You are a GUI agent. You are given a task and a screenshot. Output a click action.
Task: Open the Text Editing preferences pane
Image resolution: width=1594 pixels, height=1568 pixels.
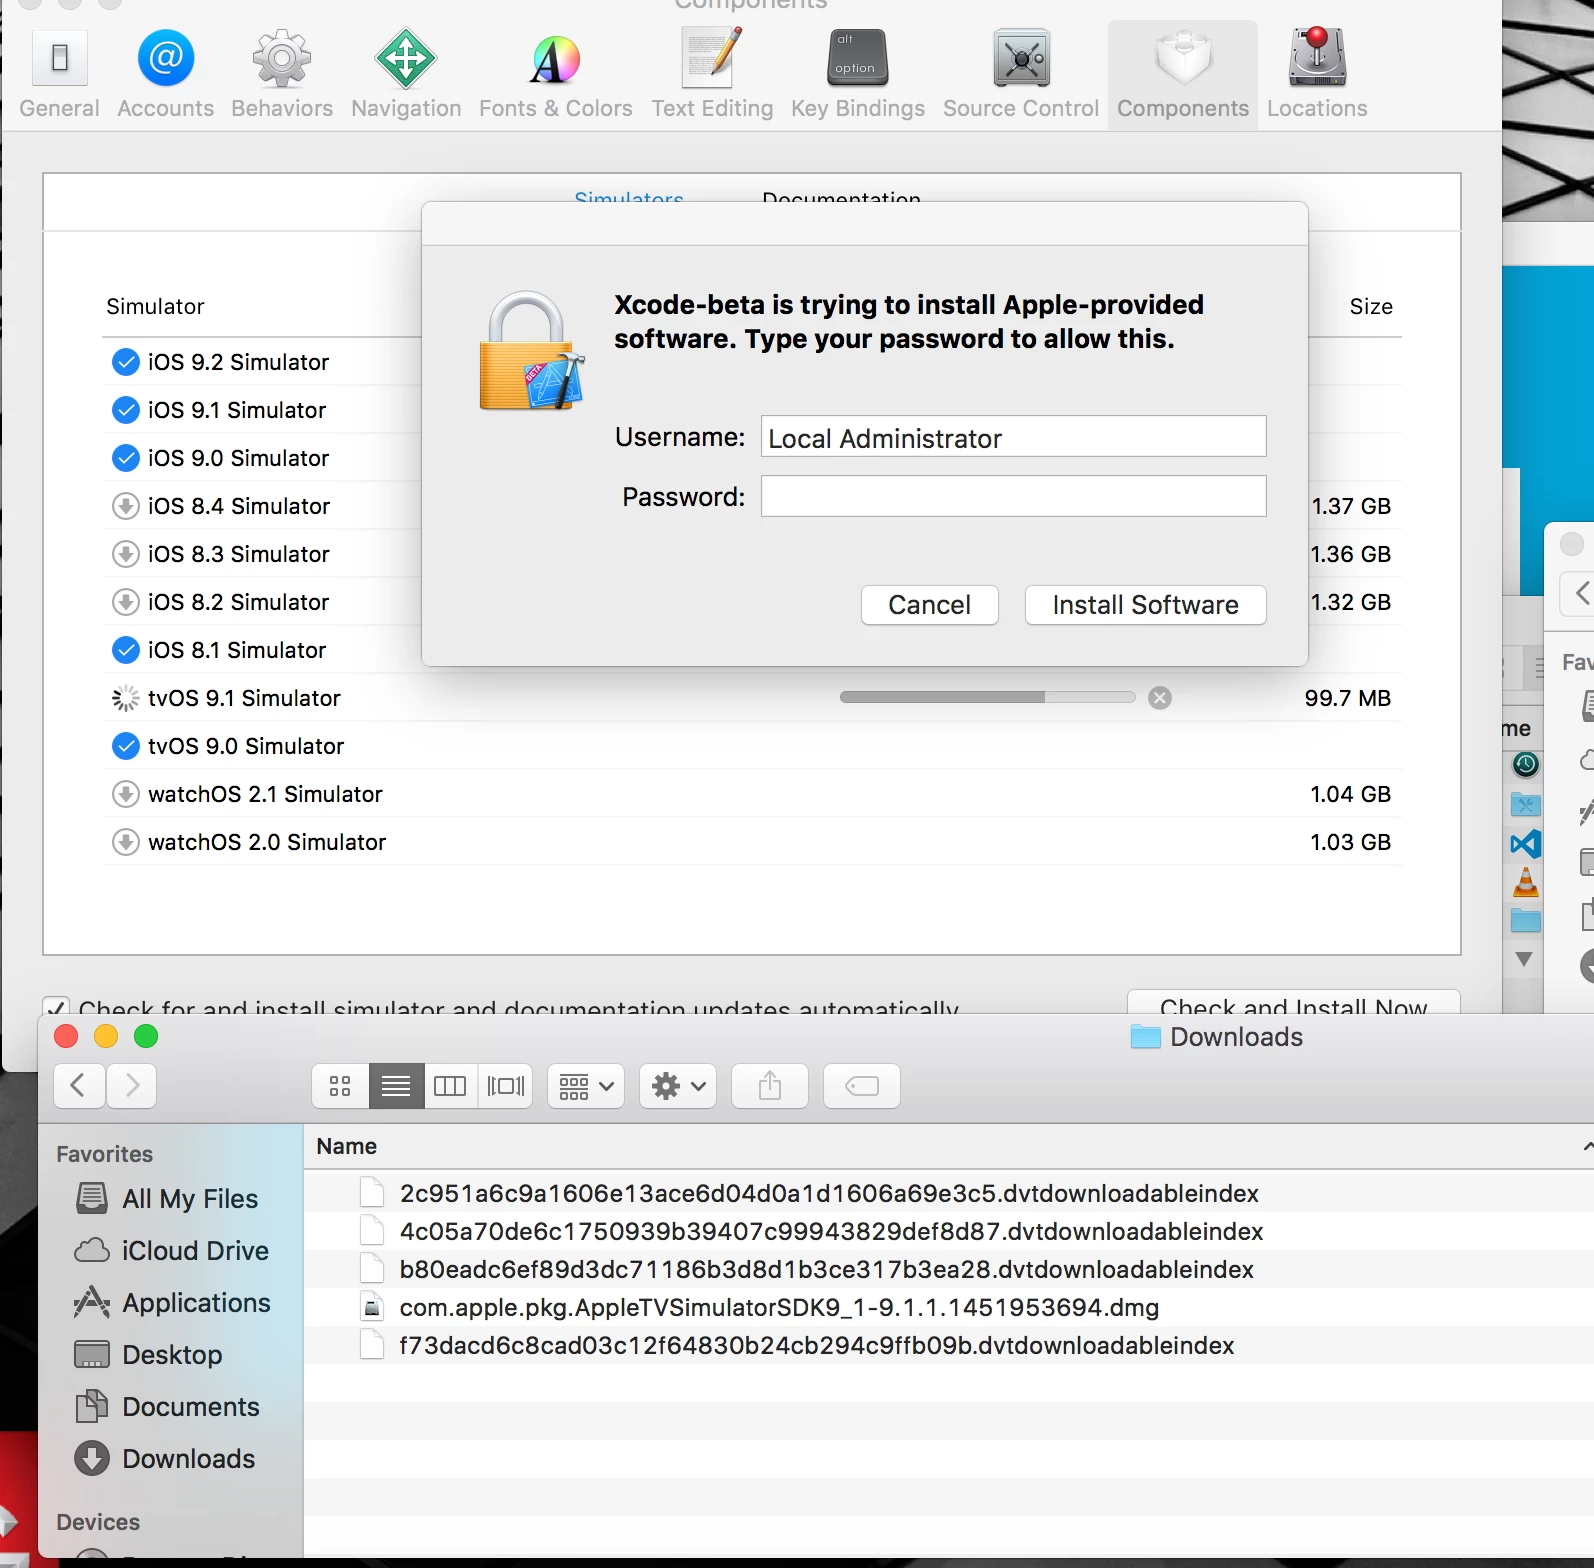[x=712, y=74]
